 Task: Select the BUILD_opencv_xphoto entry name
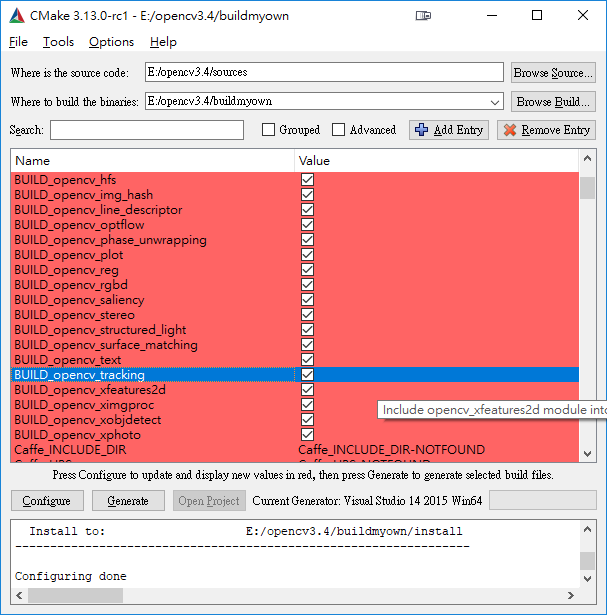(78, 435)
